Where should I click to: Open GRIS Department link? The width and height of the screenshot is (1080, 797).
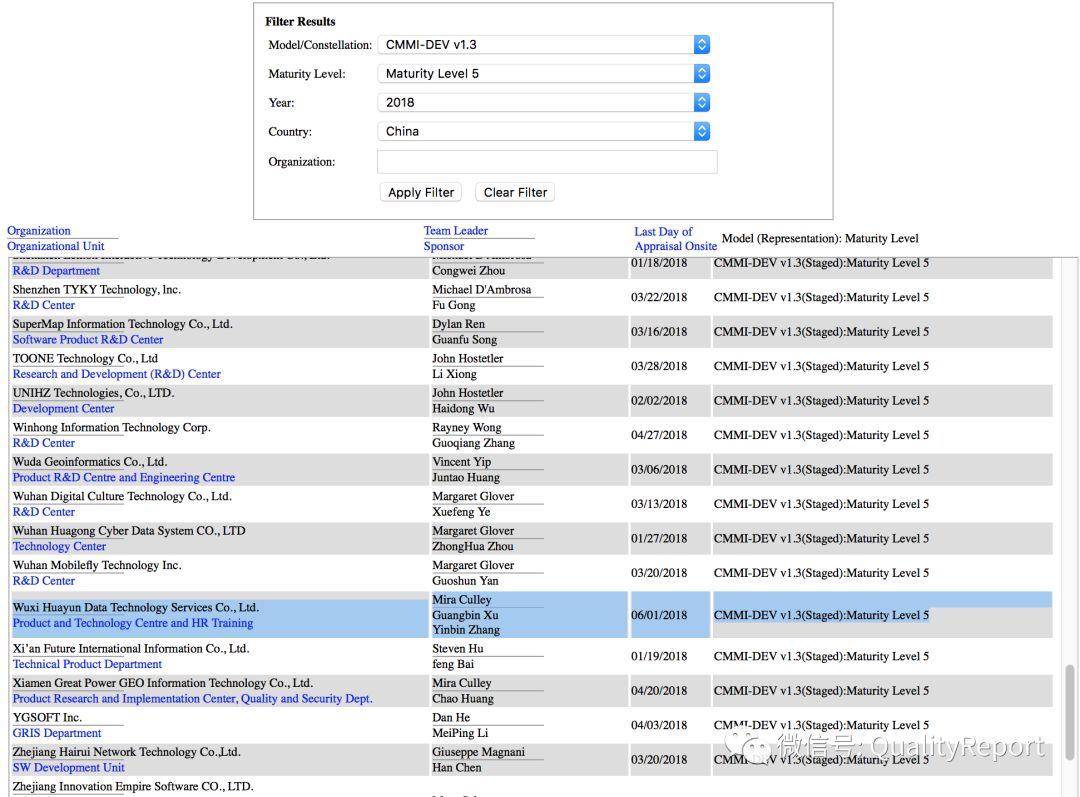57,733
